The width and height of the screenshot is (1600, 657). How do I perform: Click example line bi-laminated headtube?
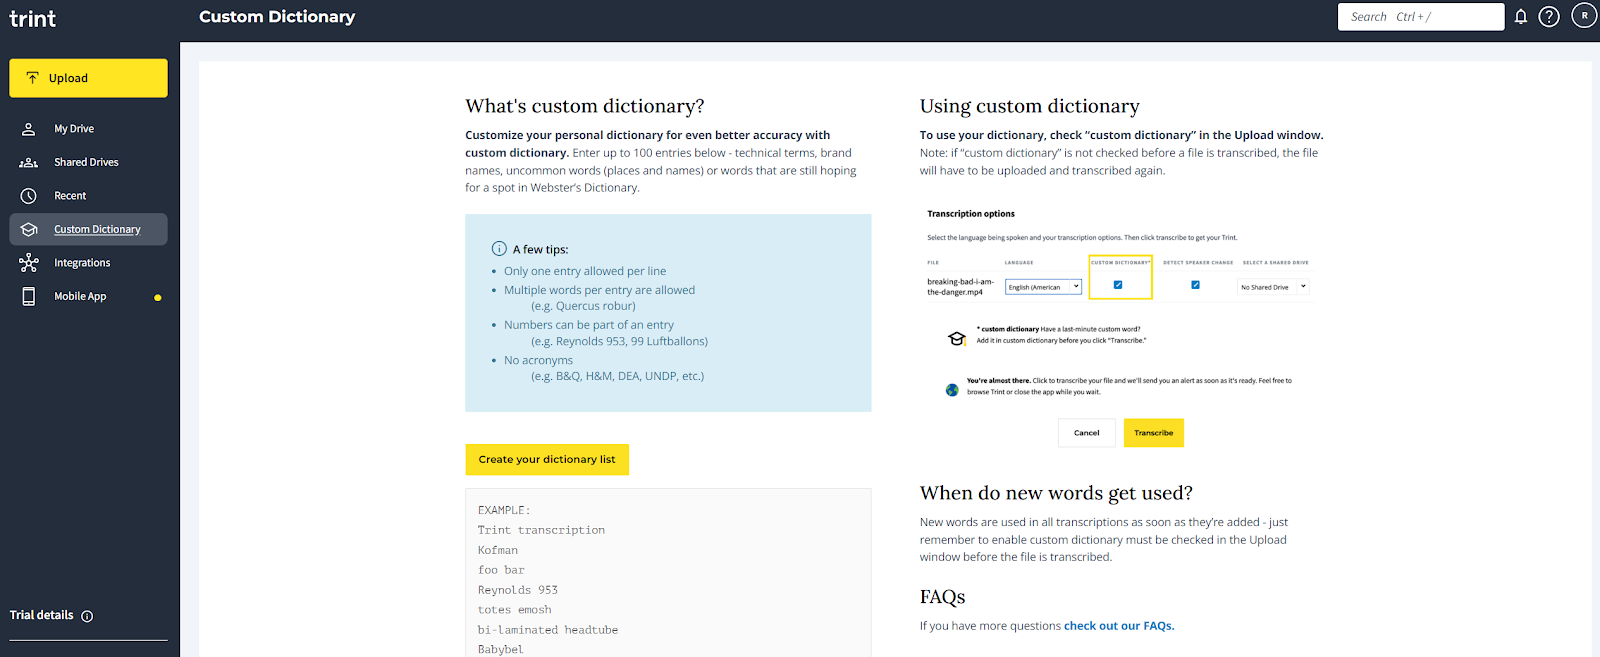coord(548,630)
